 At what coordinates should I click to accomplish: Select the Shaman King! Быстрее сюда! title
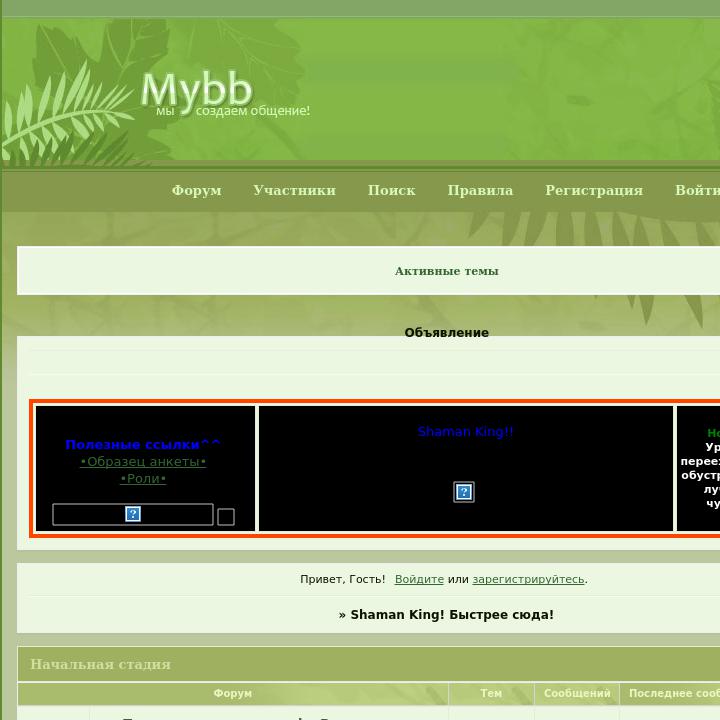click(452, 614)
